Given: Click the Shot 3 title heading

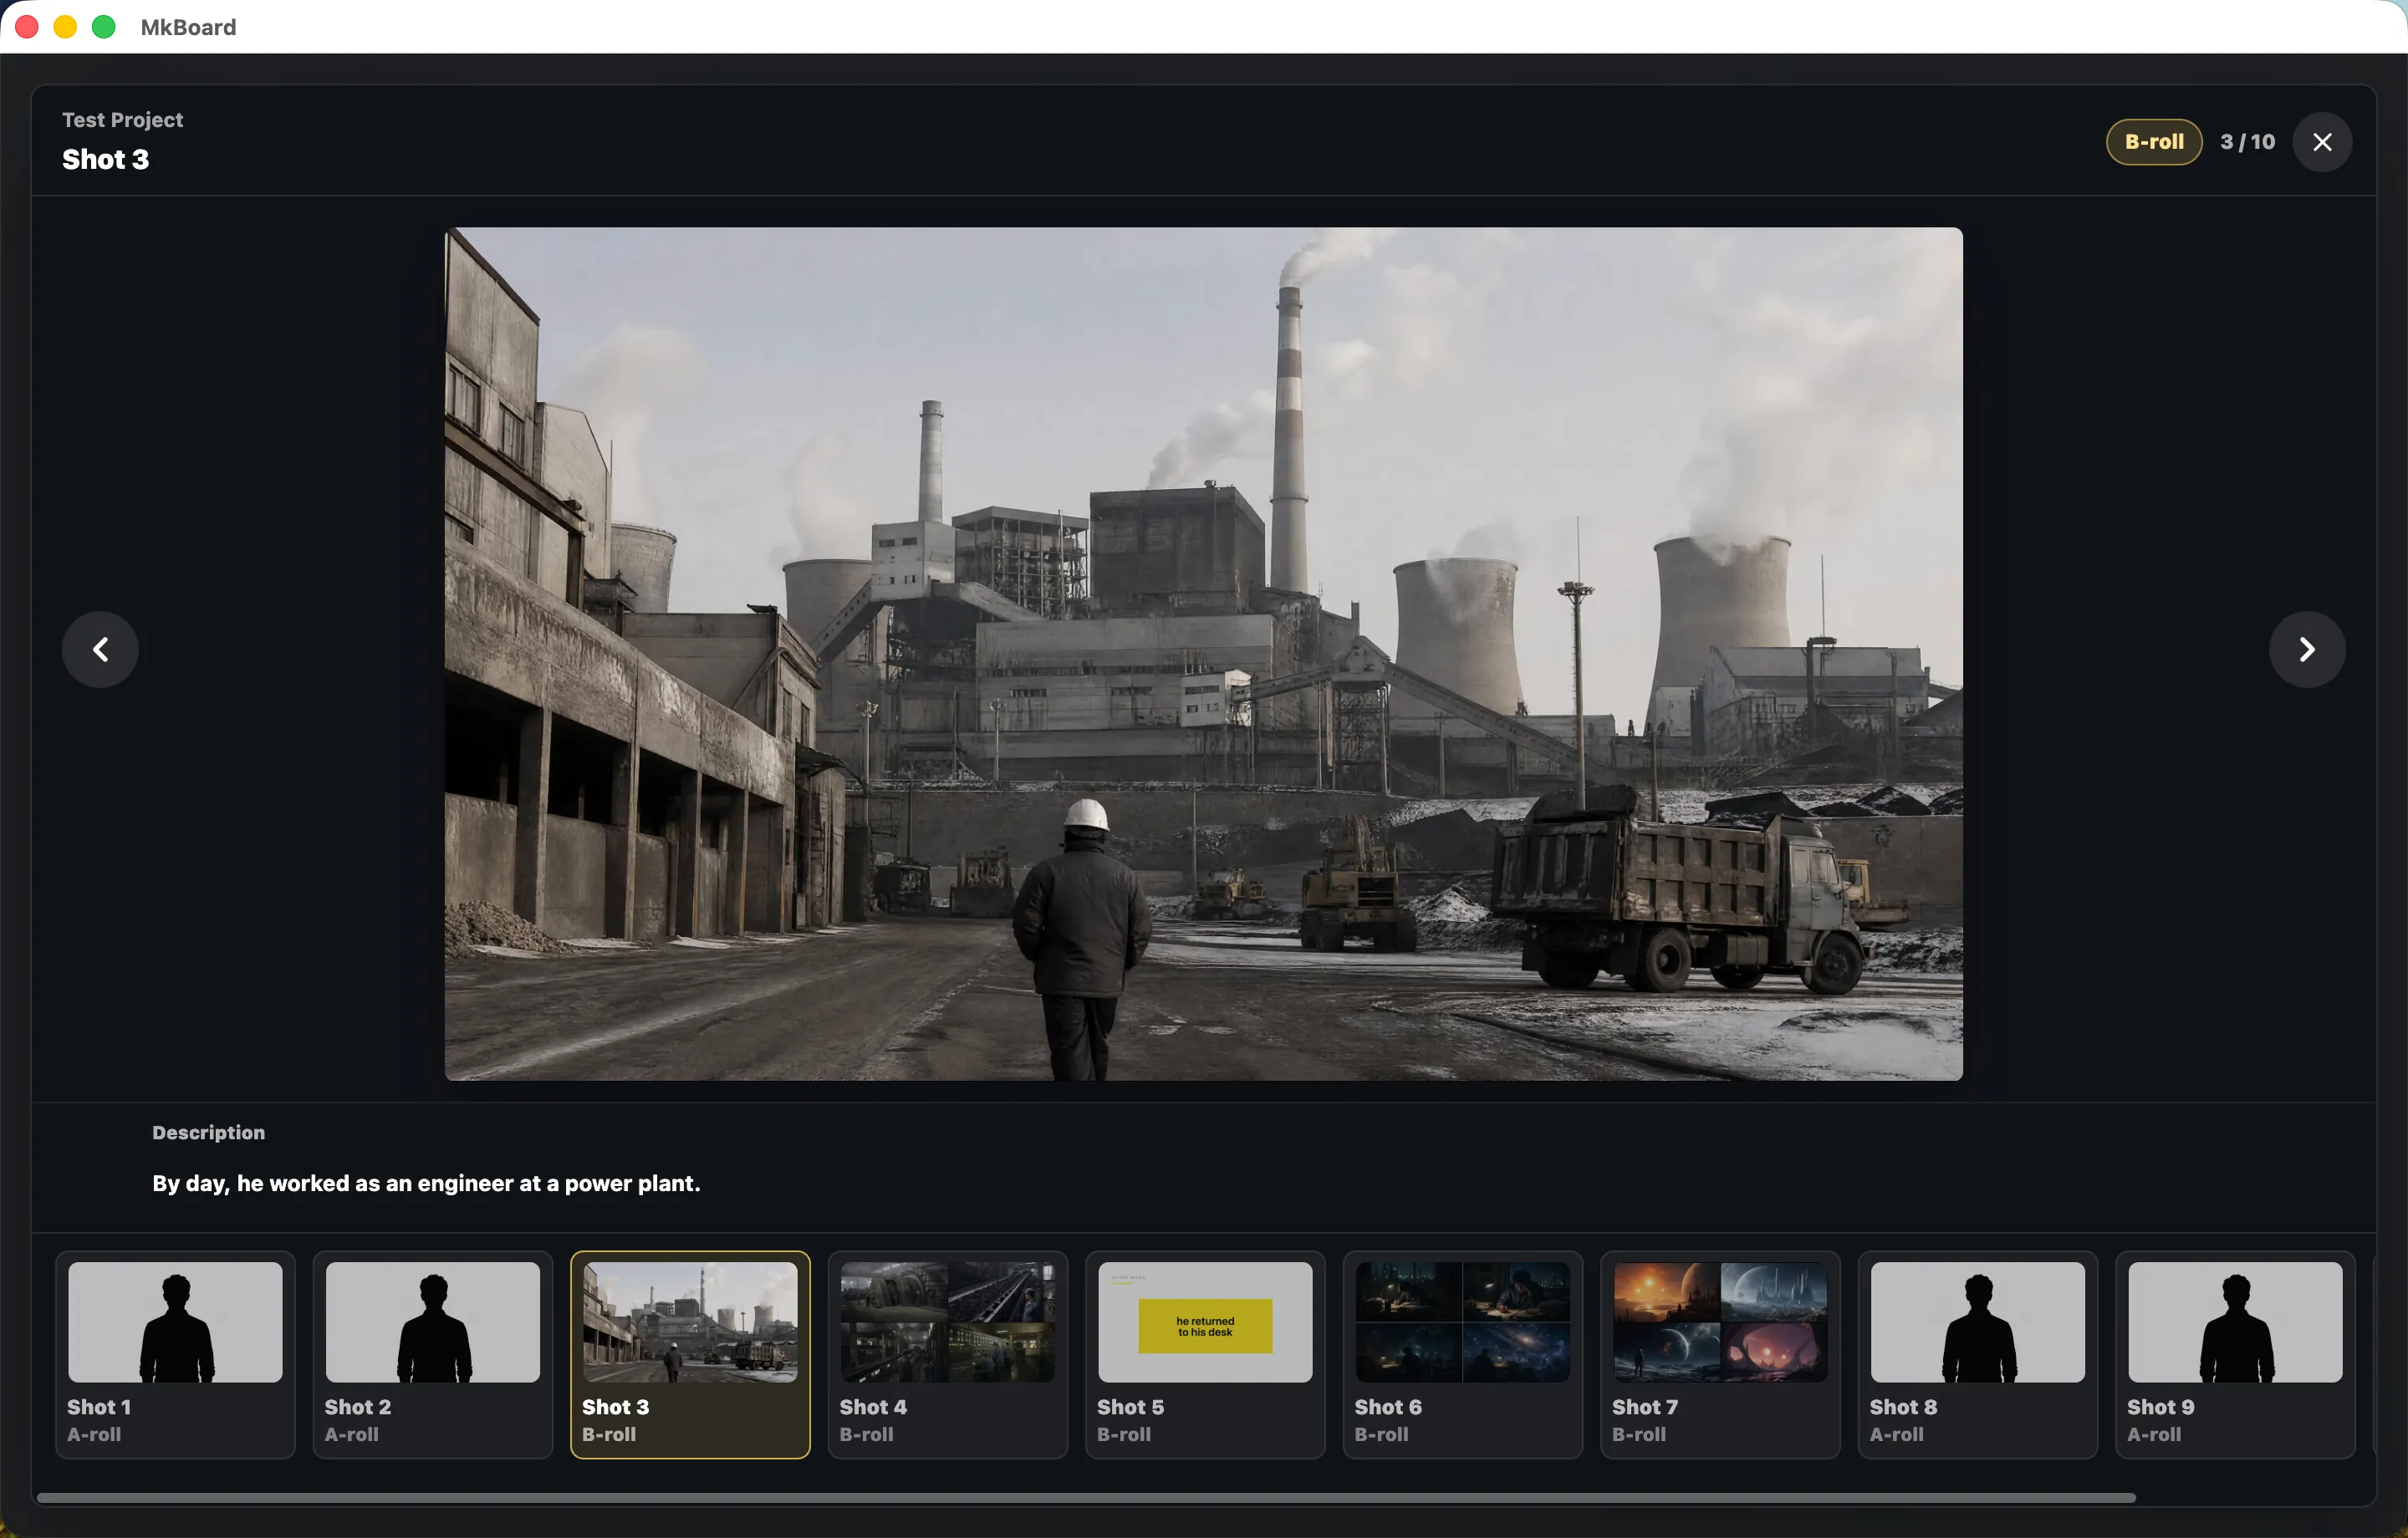Looking at the screenshot, I should click(x=105, y=159).
